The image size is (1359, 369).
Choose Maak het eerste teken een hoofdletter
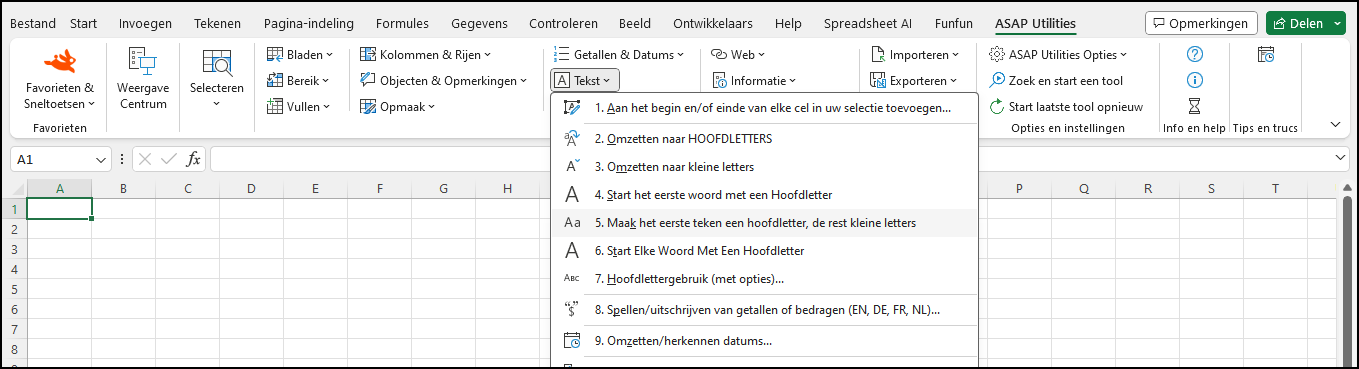pyautogui.click(x=764, y=222)
